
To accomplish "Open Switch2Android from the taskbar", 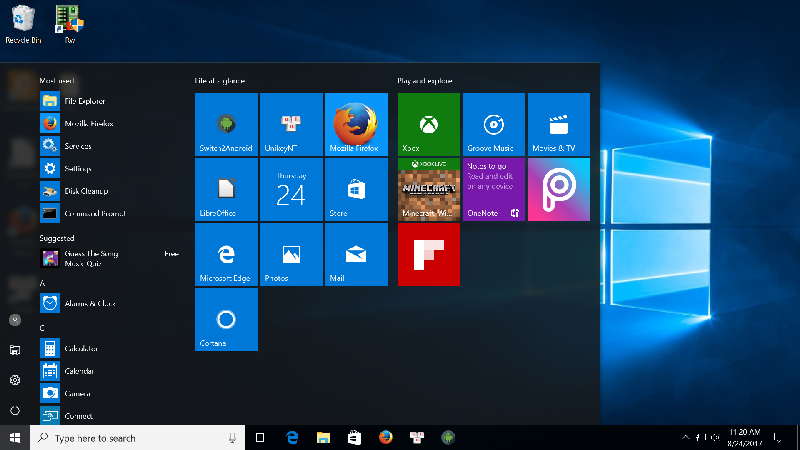I will pyautogui.click(x=448, y=438).
